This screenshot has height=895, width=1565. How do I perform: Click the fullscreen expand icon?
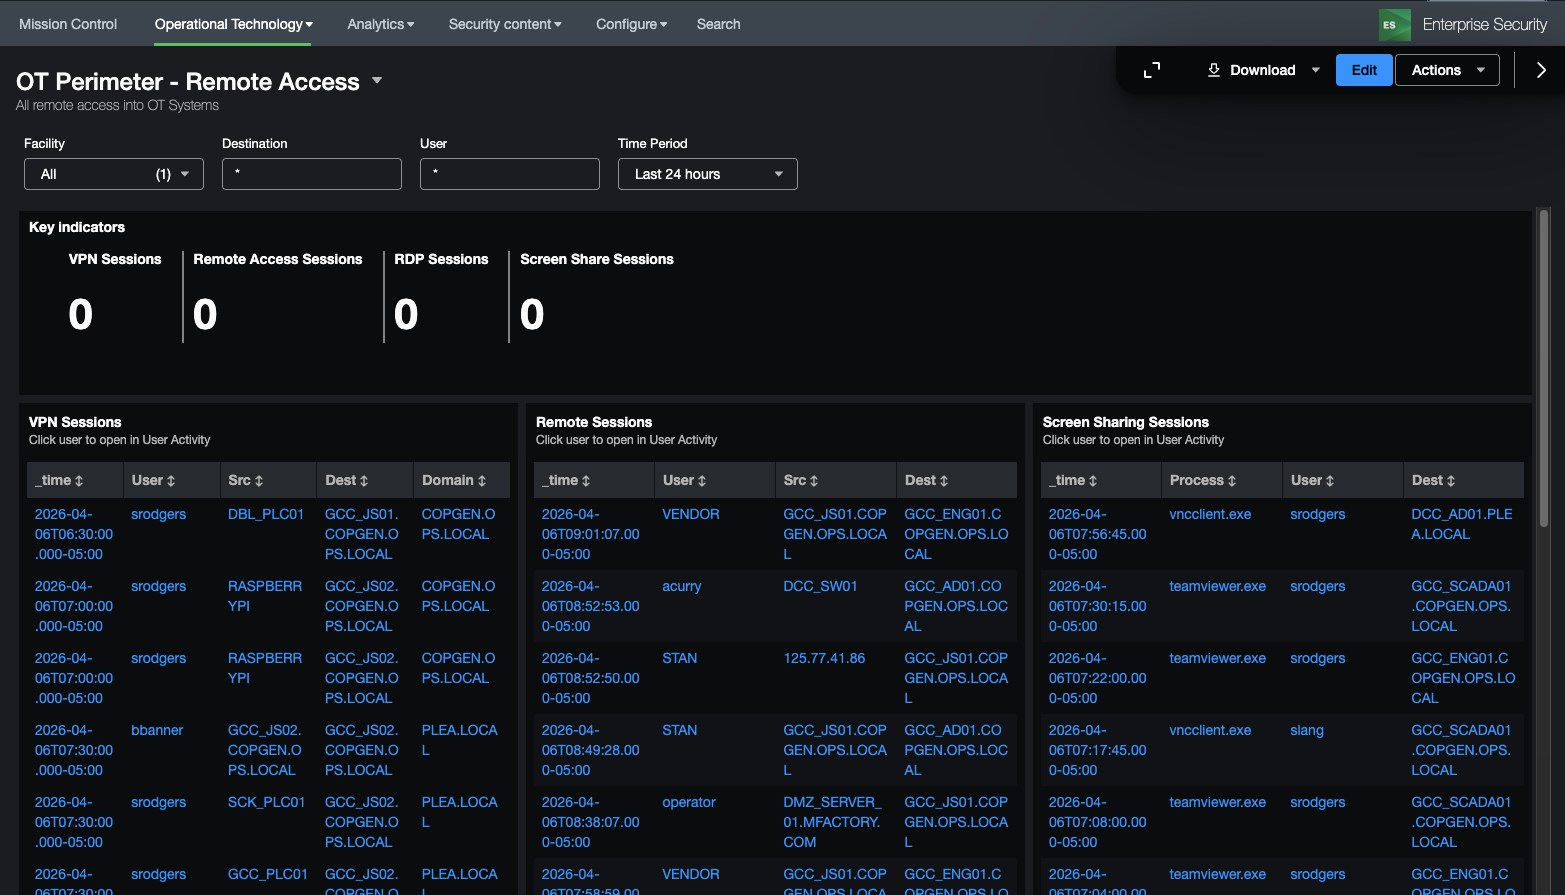pos(1152,70)
